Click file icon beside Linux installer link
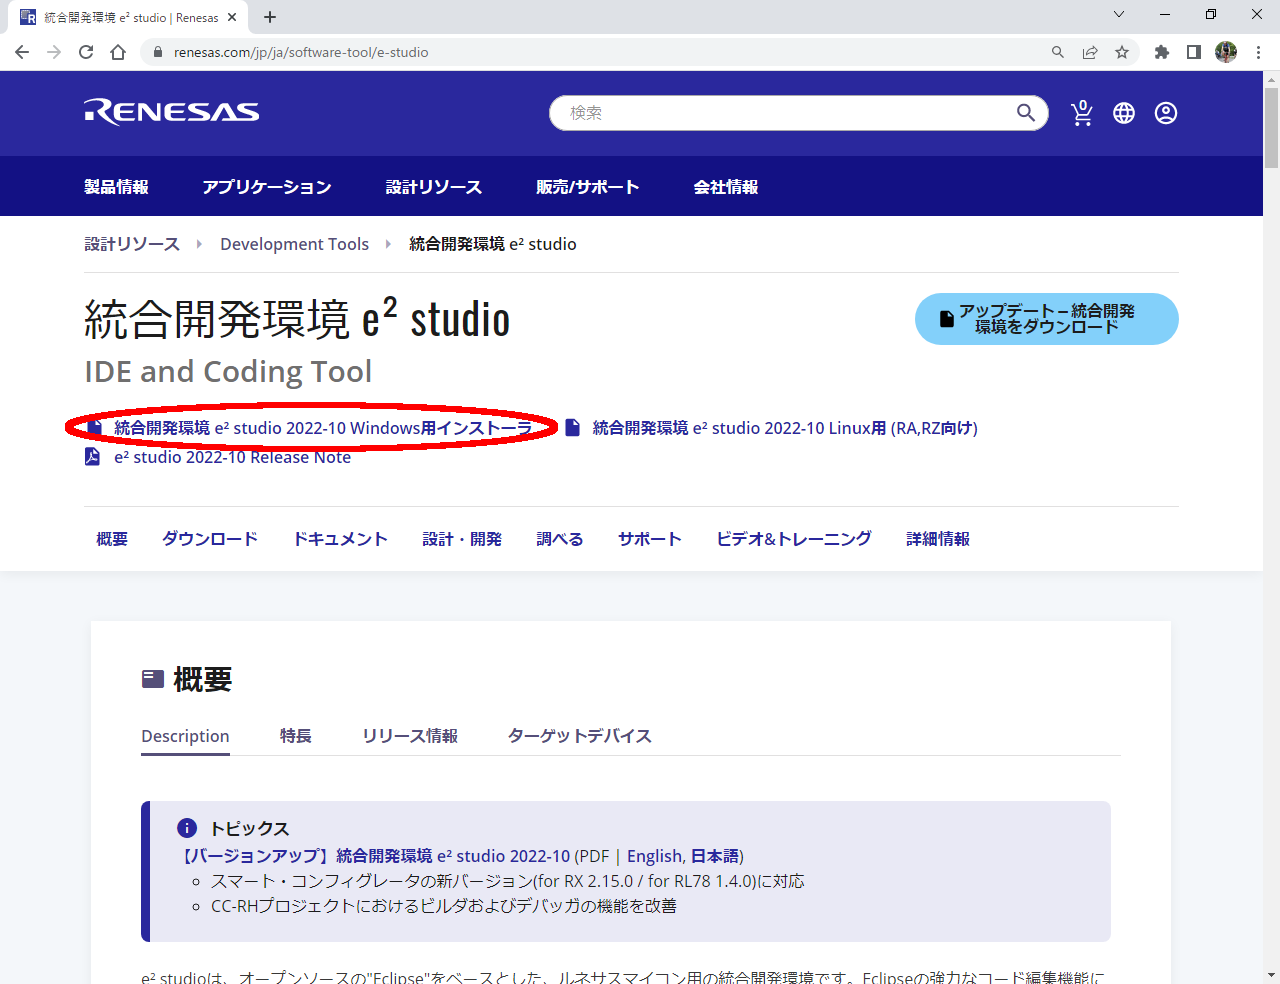 point(573,427)
